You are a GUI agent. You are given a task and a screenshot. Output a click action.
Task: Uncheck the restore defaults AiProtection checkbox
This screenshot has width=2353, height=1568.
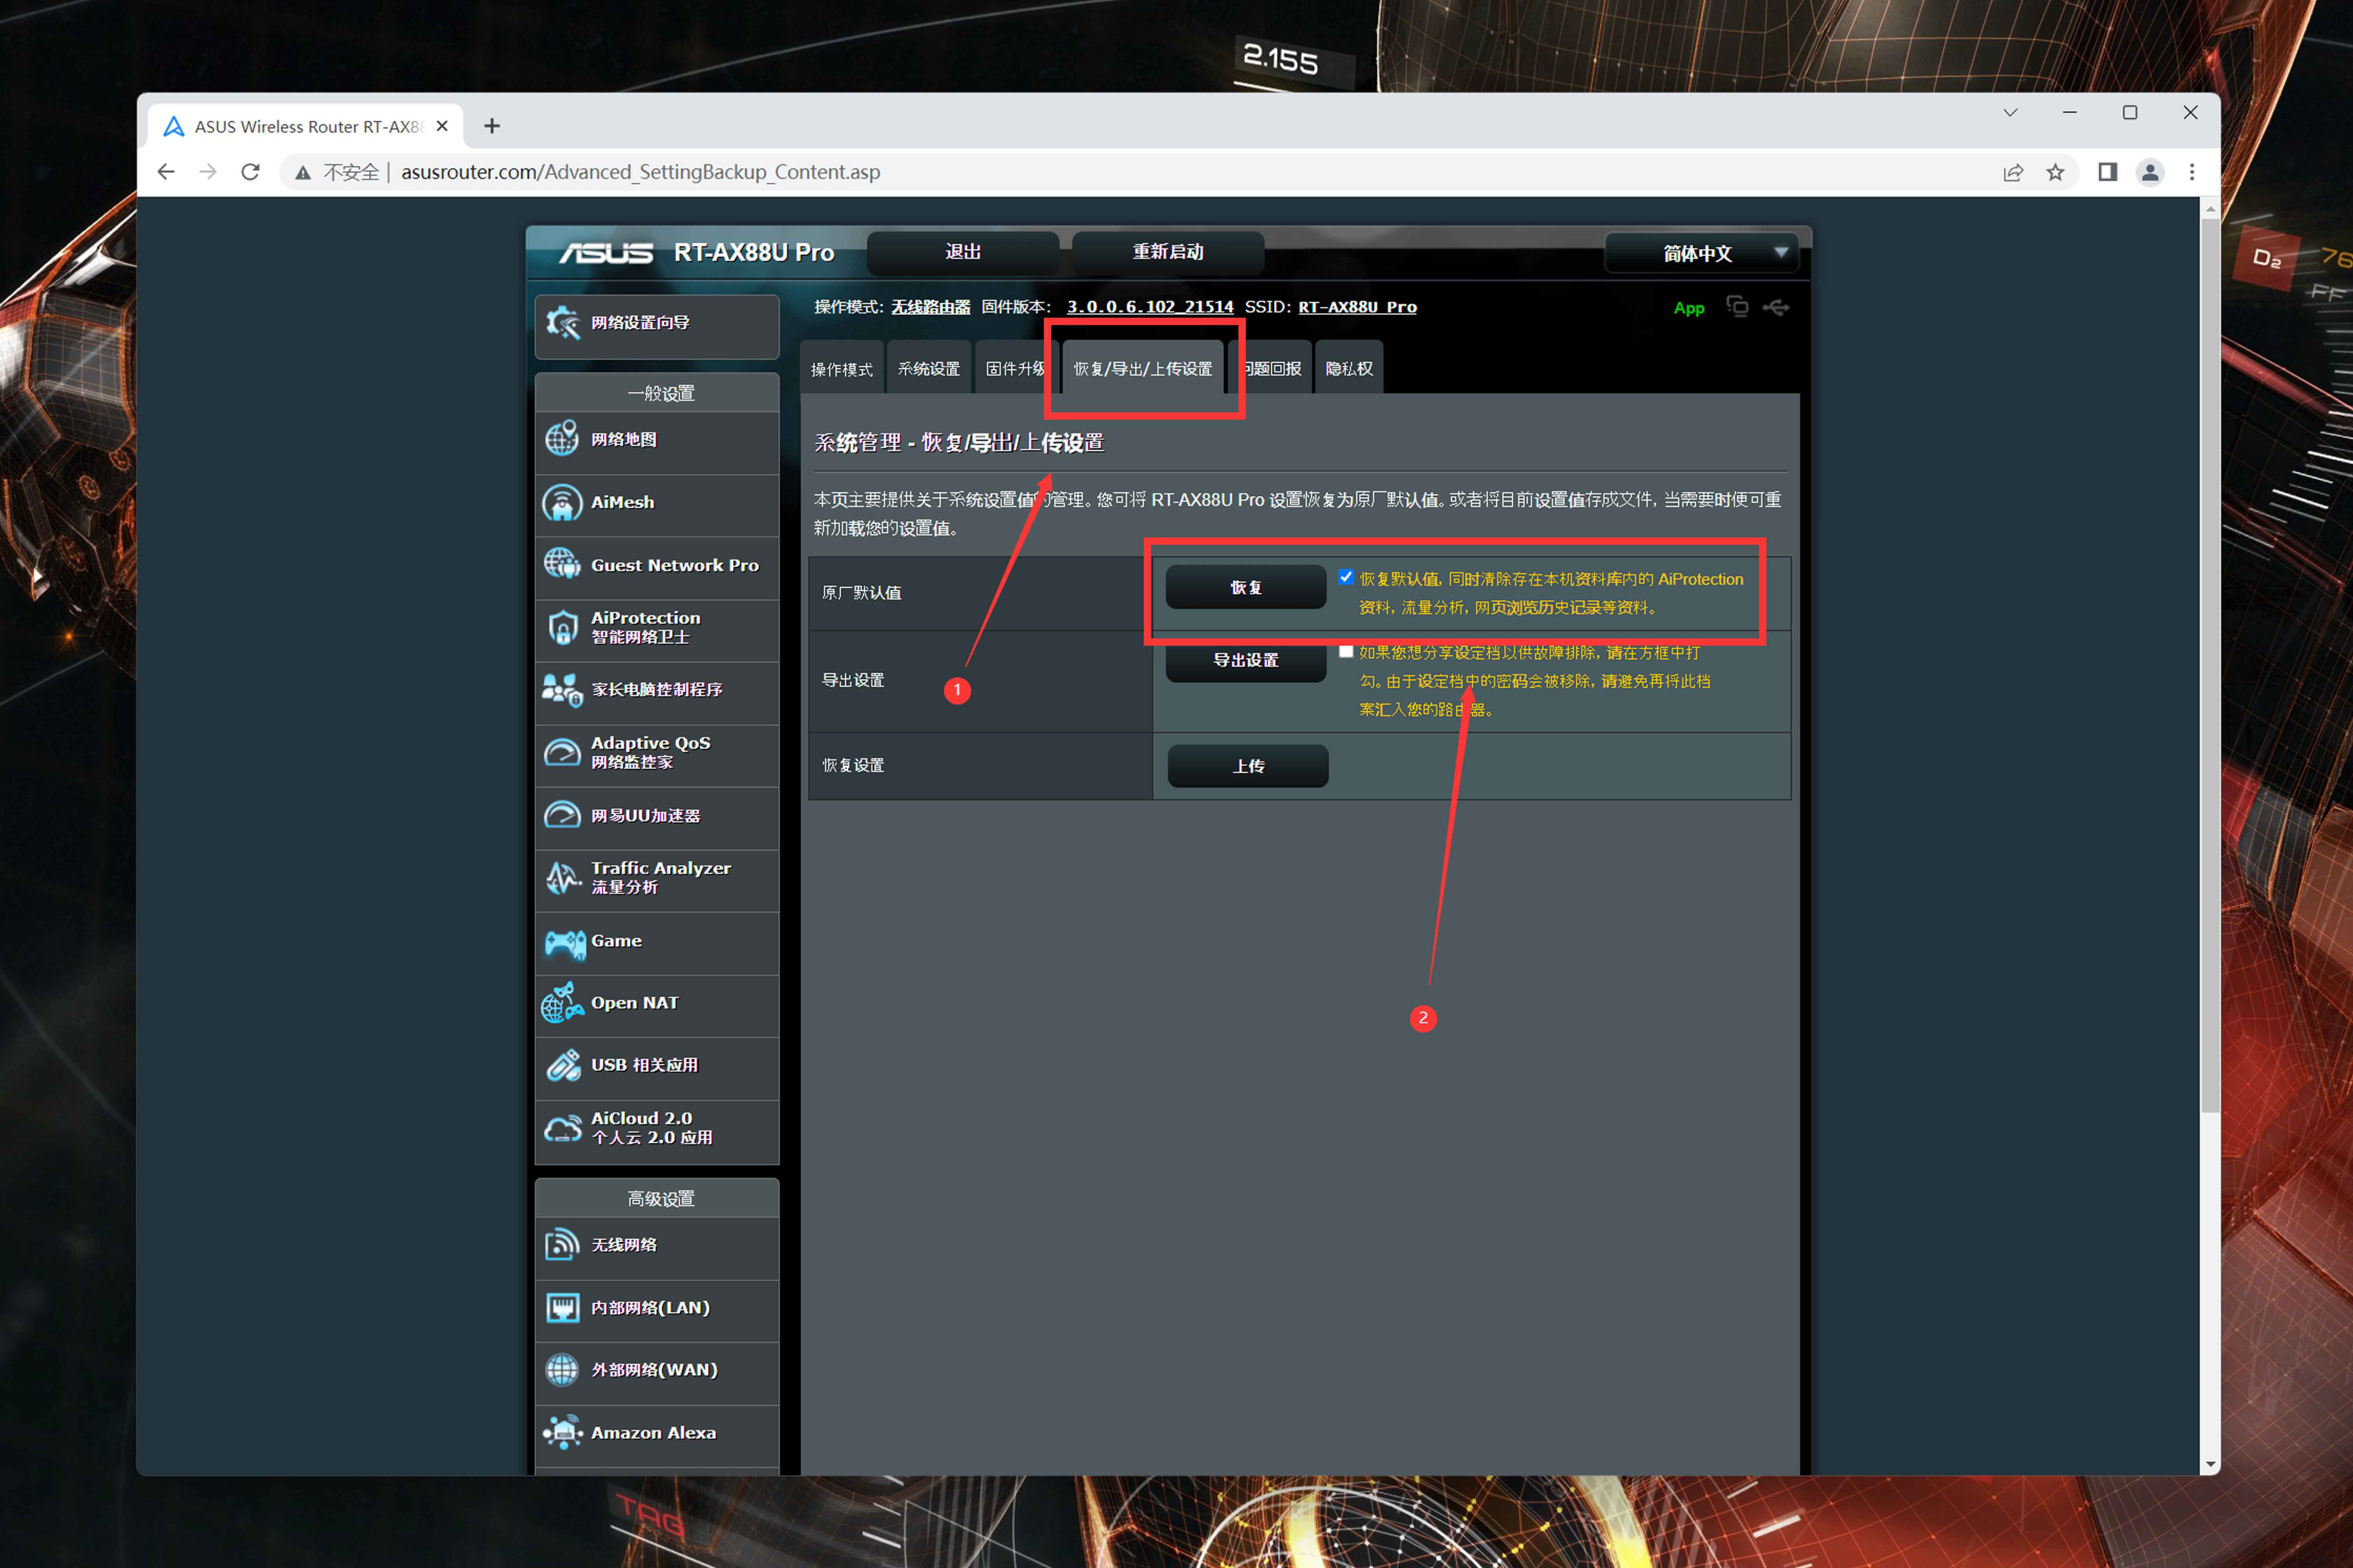coord(1346,577)
